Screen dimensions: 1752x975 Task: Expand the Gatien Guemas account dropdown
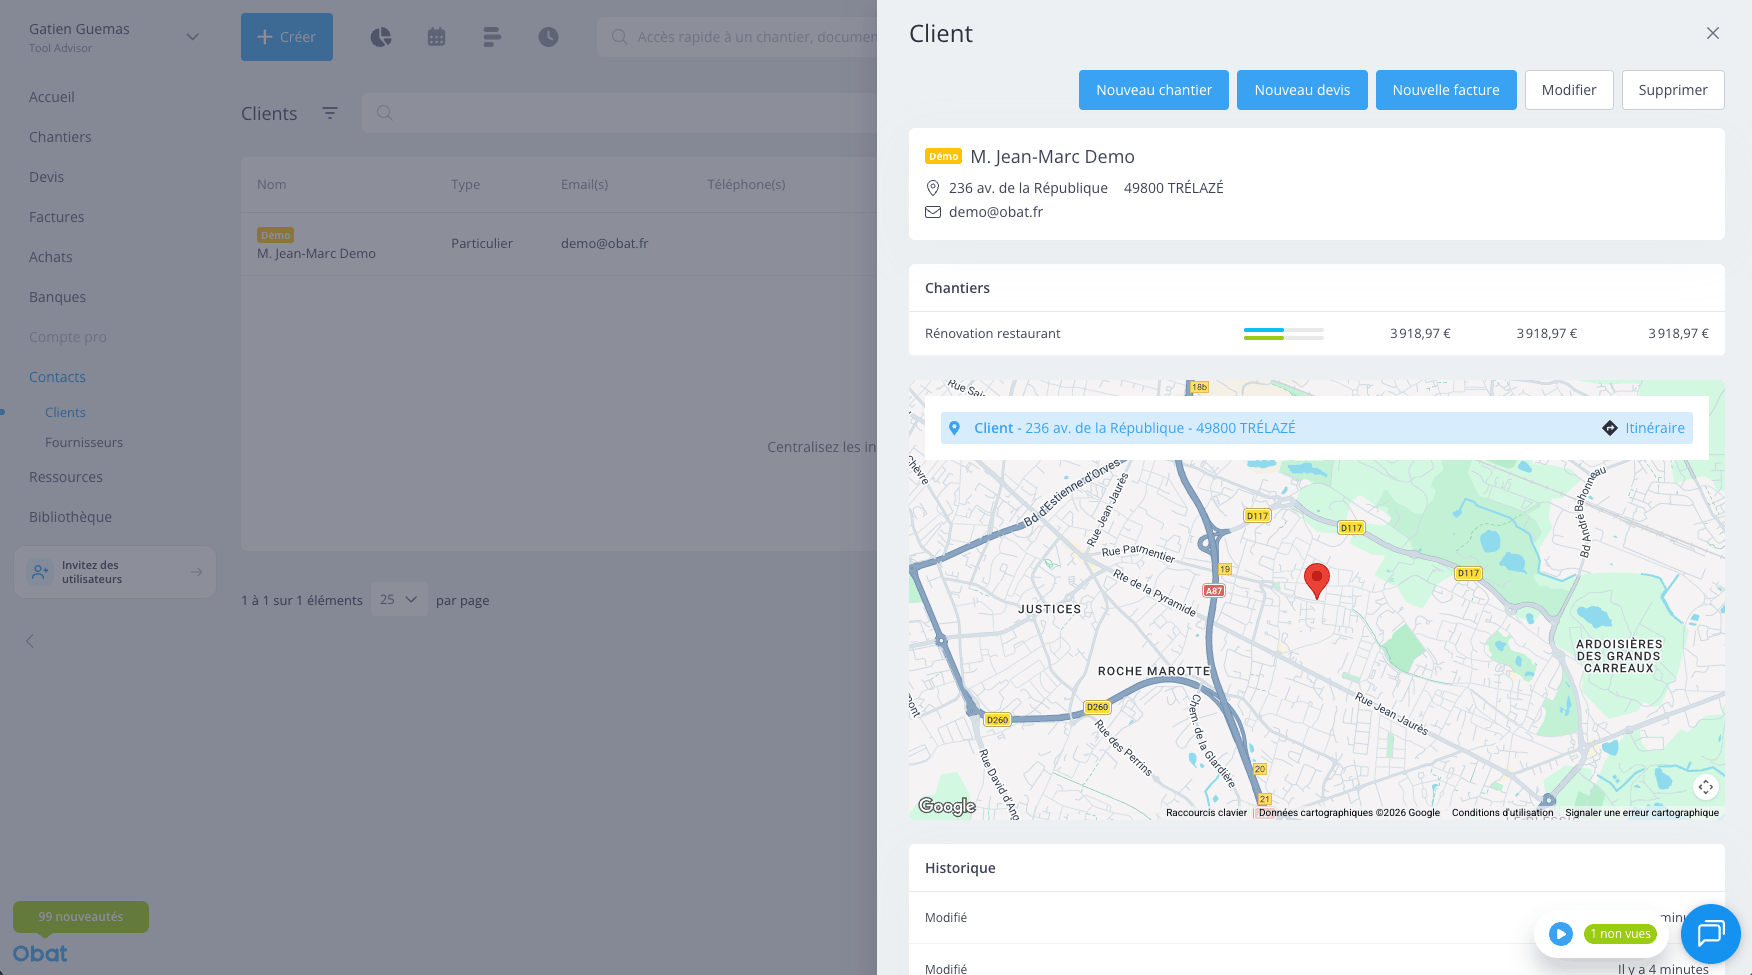(193, 37)
